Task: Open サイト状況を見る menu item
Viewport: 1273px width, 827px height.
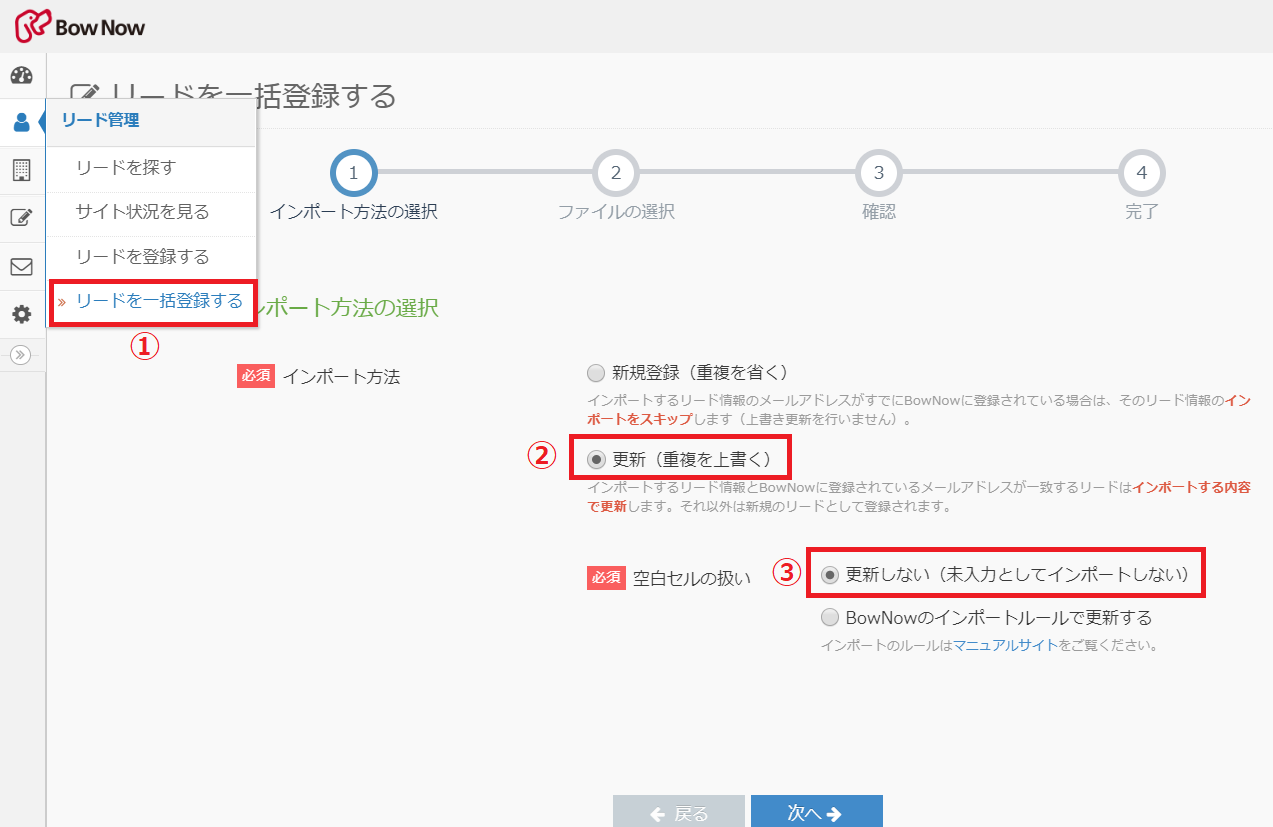Action: (x=152, y=212)
